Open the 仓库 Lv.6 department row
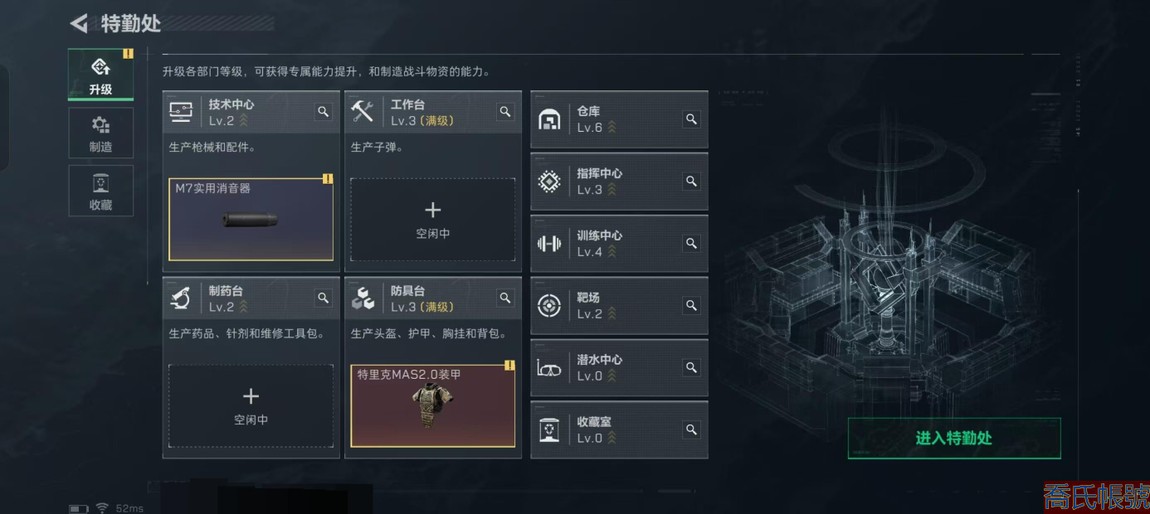Image resolution: width=1150 pixels, height=514 pixels. coord(620,120)
